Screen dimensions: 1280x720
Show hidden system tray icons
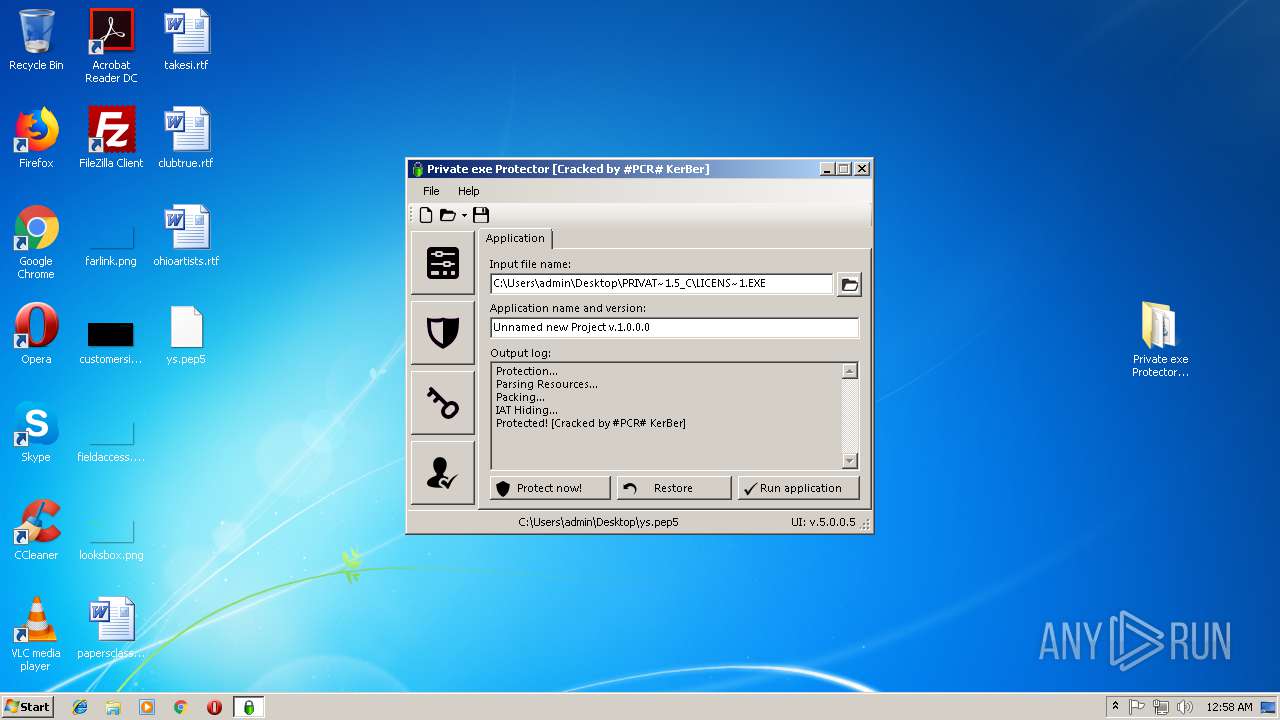click(x=1115, y=707)
